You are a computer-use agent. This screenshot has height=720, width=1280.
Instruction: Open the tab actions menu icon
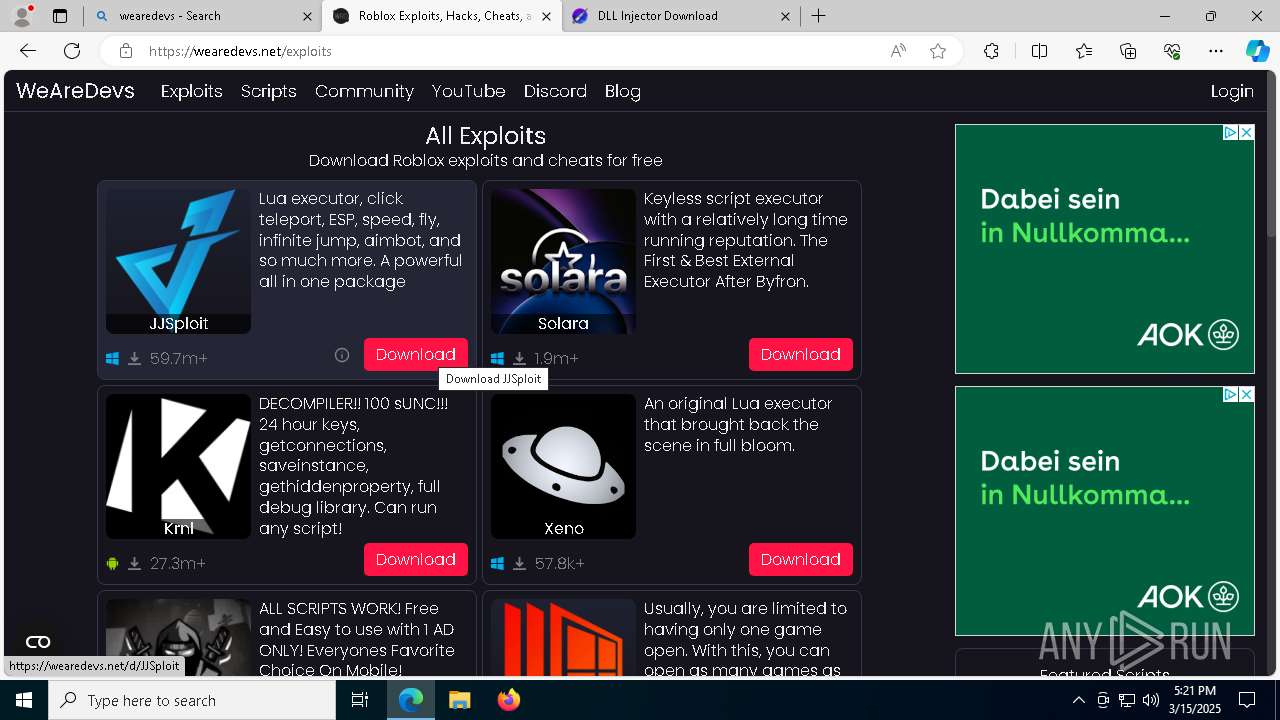(x=60, y=16)
